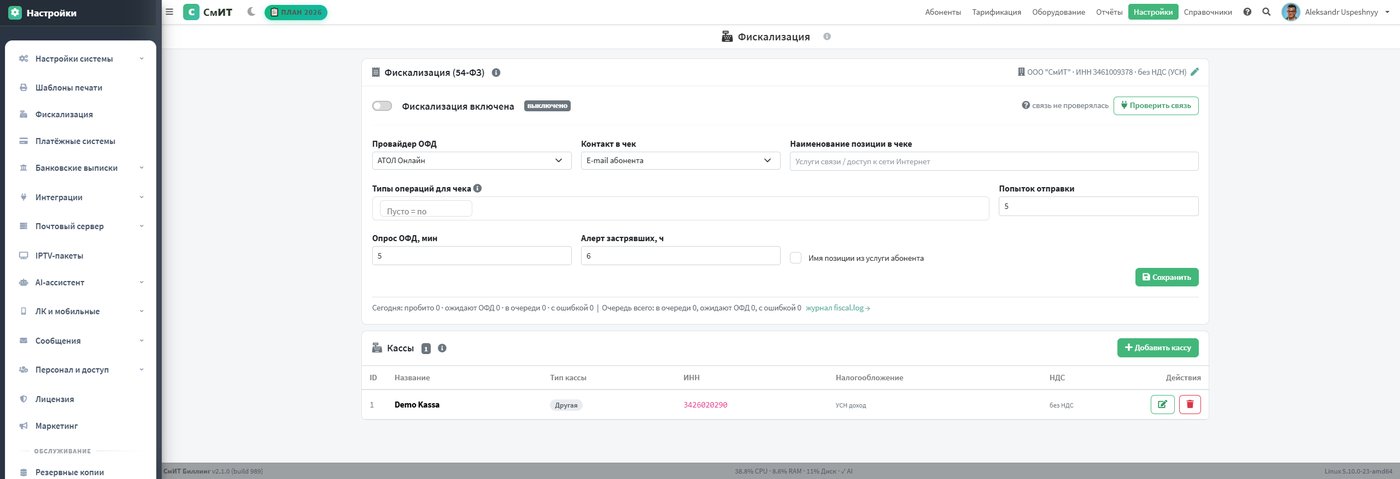Switch to dark mode via moon icon

pos(250,12)
